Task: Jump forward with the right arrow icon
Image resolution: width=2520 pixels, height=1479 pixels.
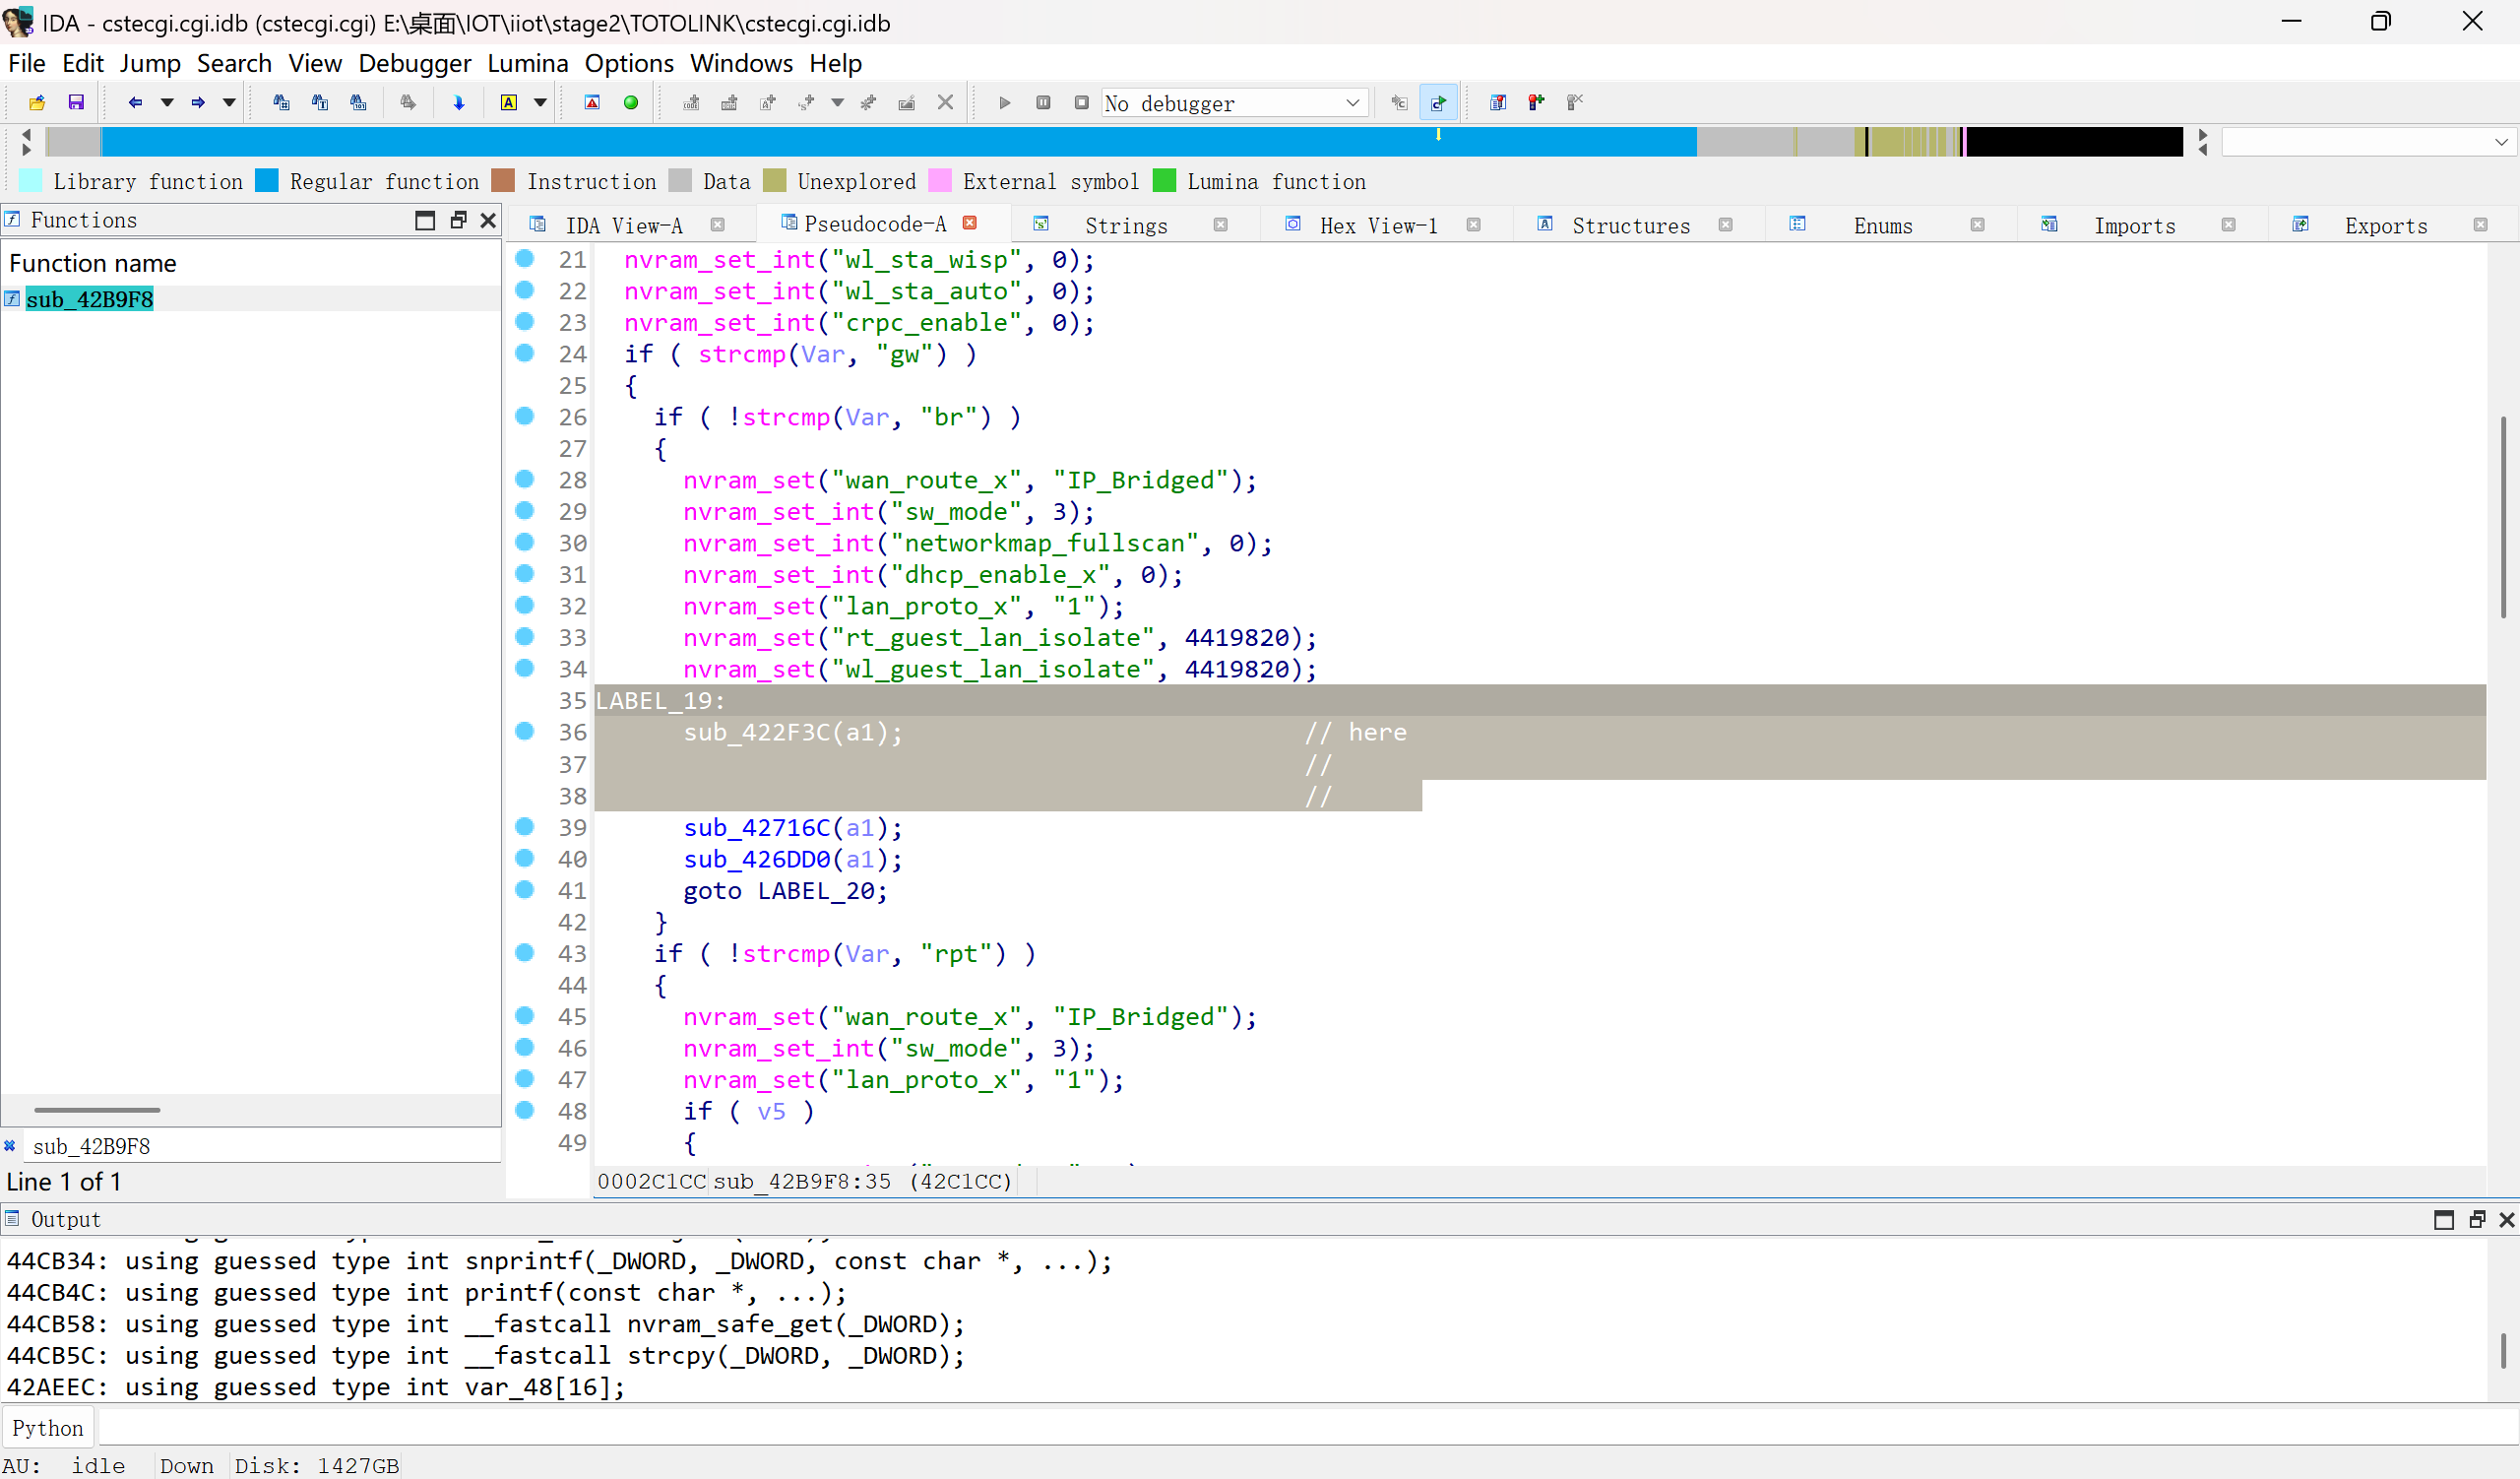Action: (198, 102)
